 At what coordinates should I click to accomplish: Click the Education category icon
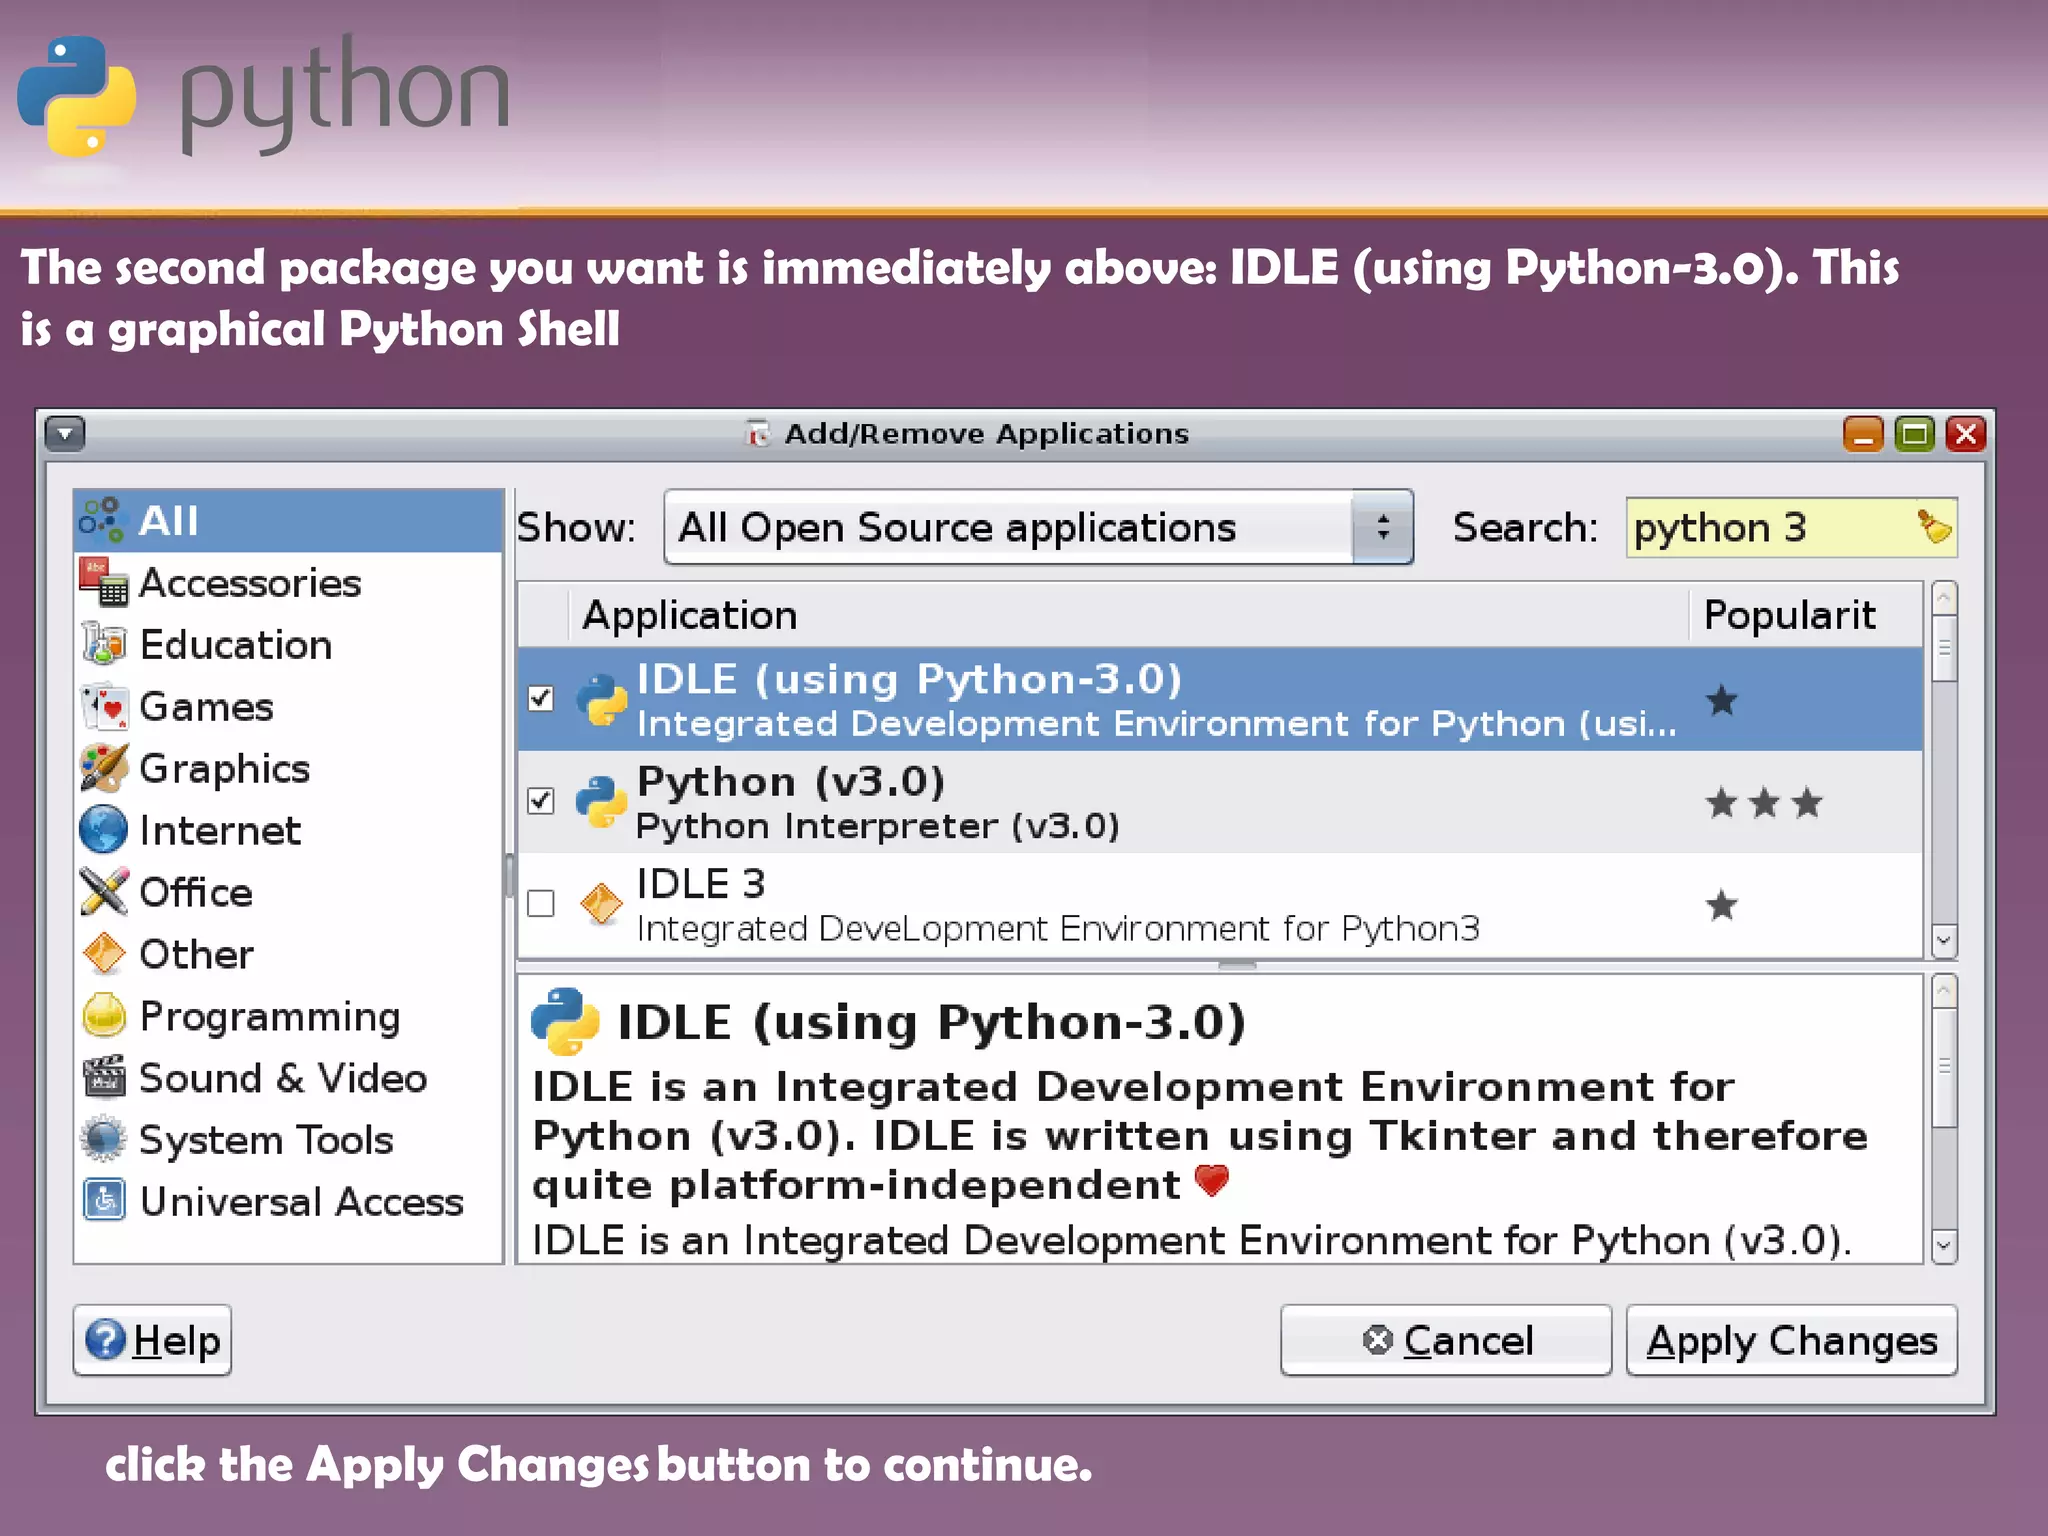104,644
